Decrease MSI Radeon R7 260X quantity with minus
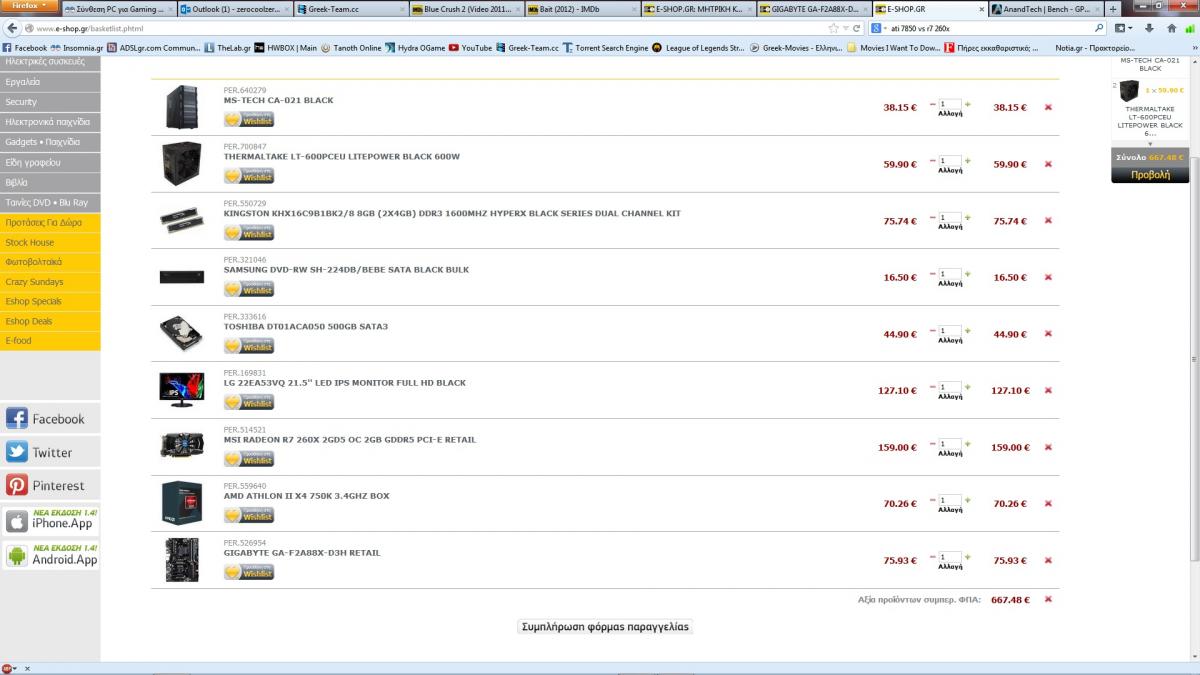1200x675 pixels. tap(932, 444)
